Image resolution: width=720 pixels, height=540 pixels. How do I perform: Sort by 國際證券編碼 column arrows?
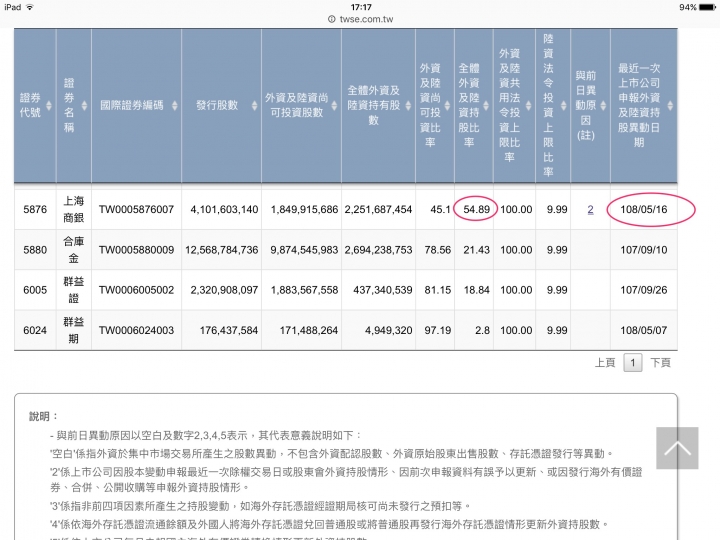pyautogui.click(x=174, y=105)
